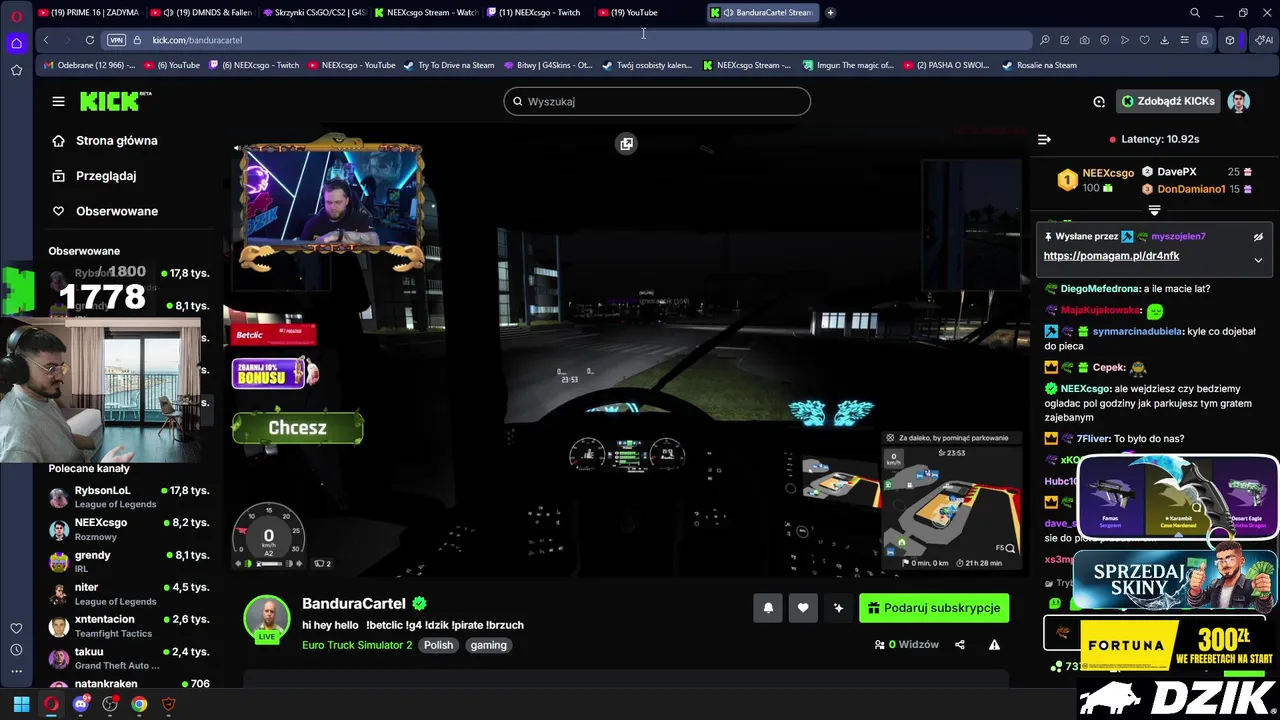
Task: Take a snapshot with camera toolbar icon
Action: (1085, 40)
